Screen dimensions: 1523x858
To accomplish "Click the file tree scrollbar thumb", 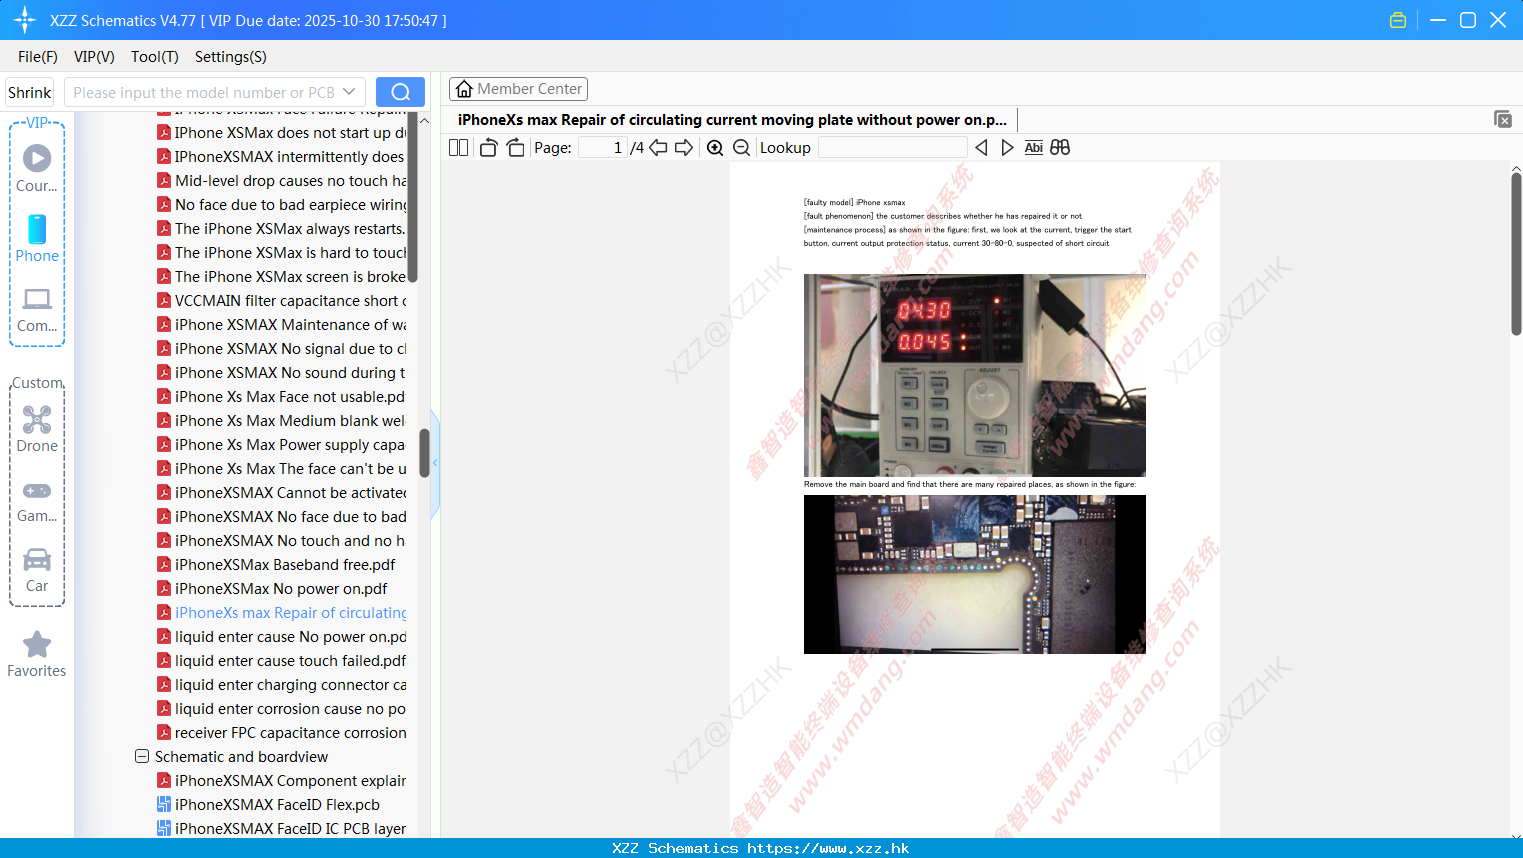I will [424, 453].
